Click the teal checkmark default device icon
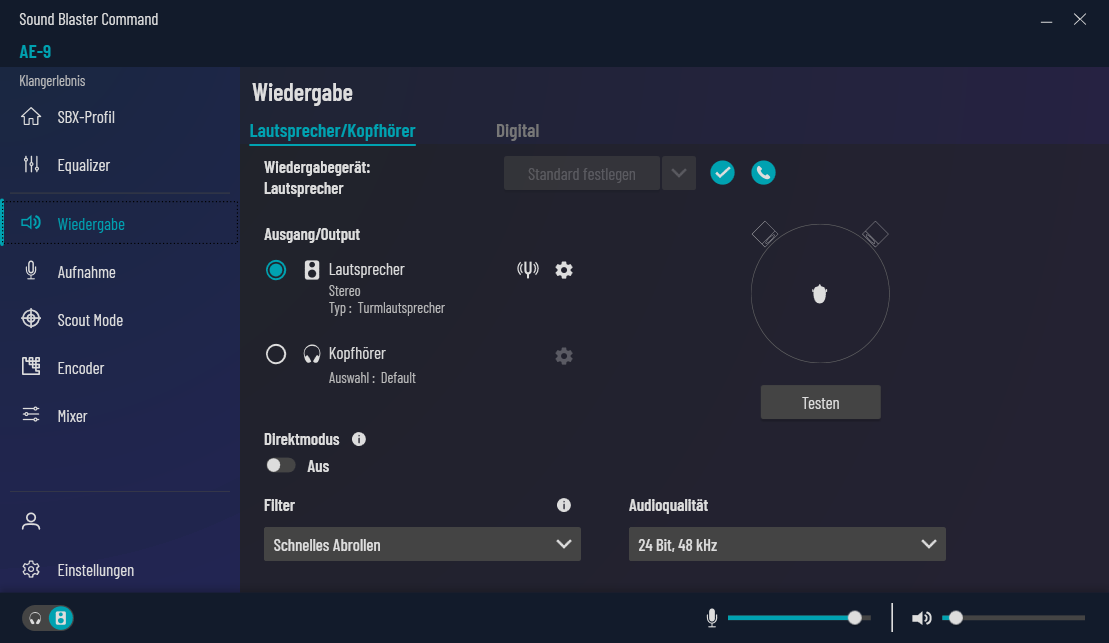Image resolution: width=1109 pixels, height=643 pixels. (x=722, y=173)
